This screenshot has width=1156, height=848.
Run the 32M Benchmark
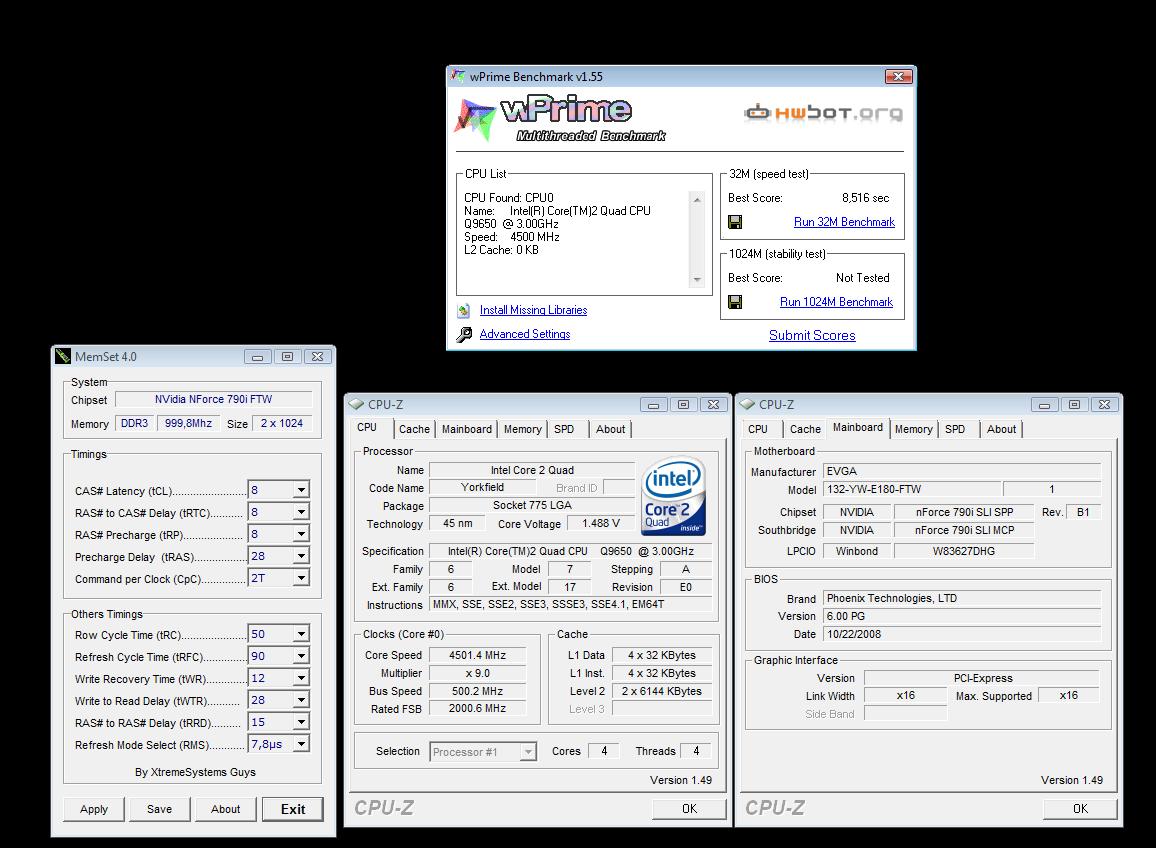coord(844,222)
